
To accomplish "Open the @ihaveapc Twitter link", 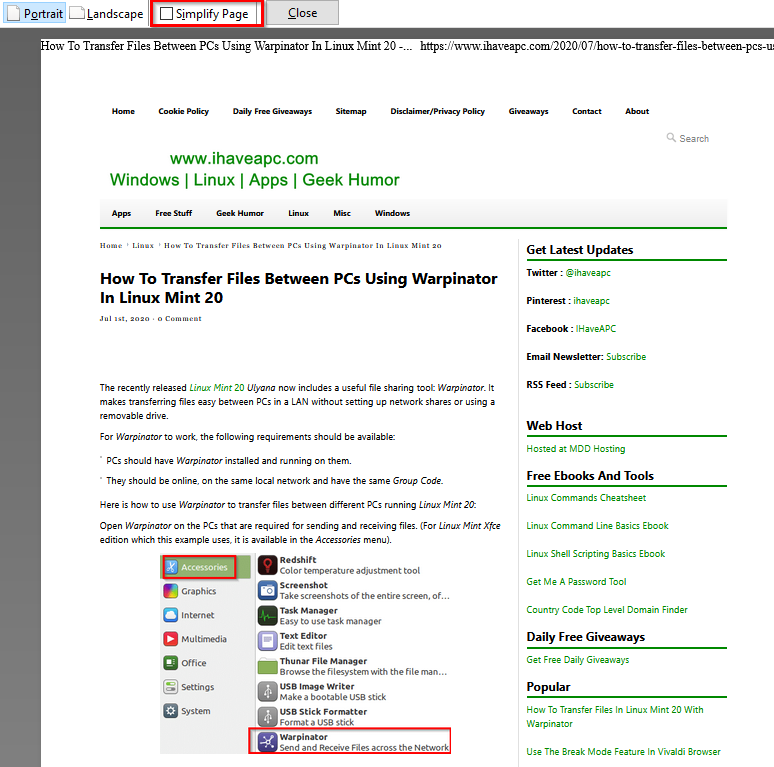I will tap(588, 273).
